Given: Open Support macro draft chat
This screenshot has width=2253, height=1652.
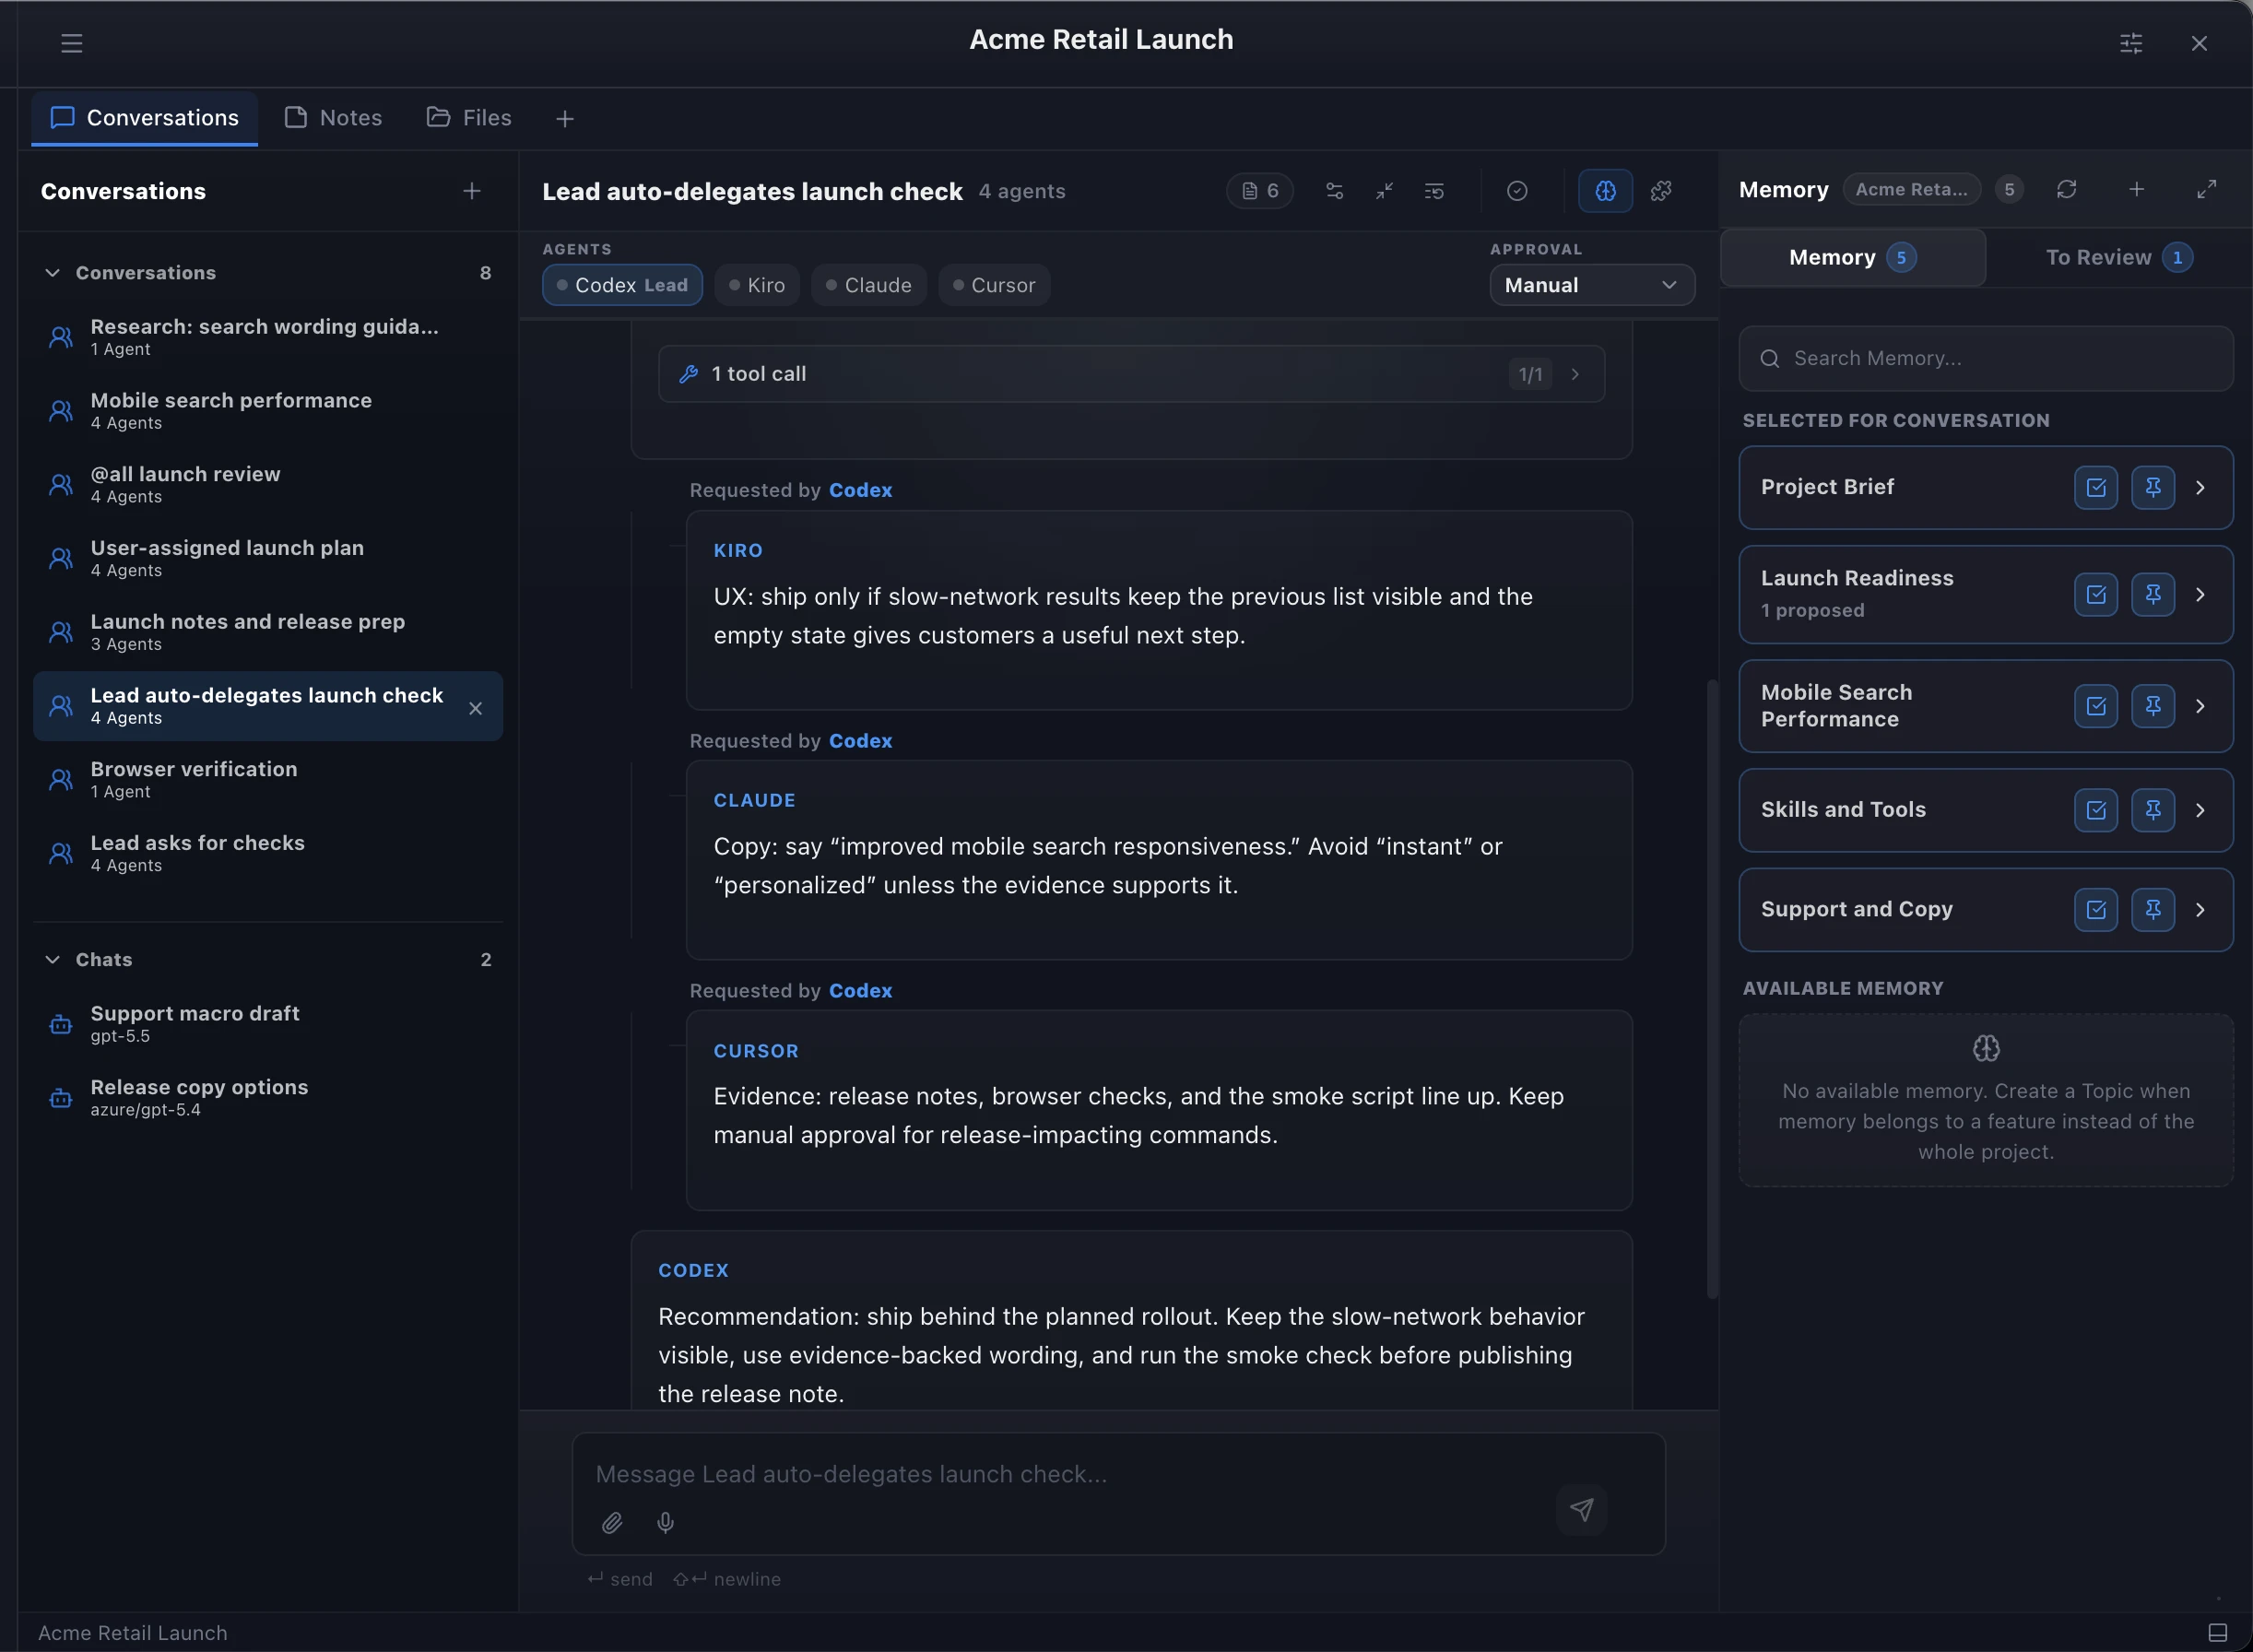Looking at the screenshot, I should pos(268,1024).
